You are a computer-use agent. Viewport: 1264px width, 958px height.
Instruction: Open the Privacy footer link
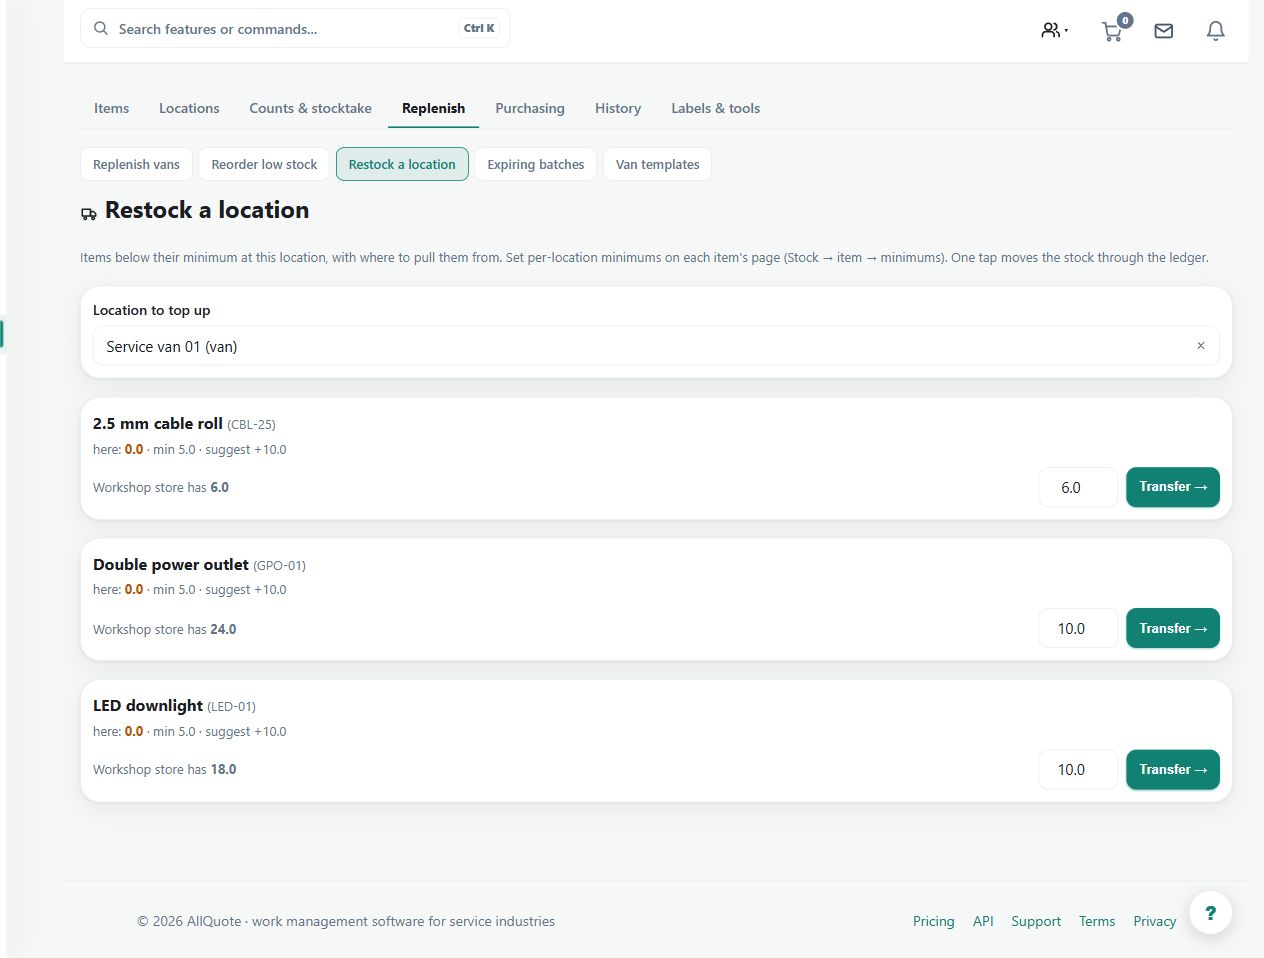point(1154,921)
